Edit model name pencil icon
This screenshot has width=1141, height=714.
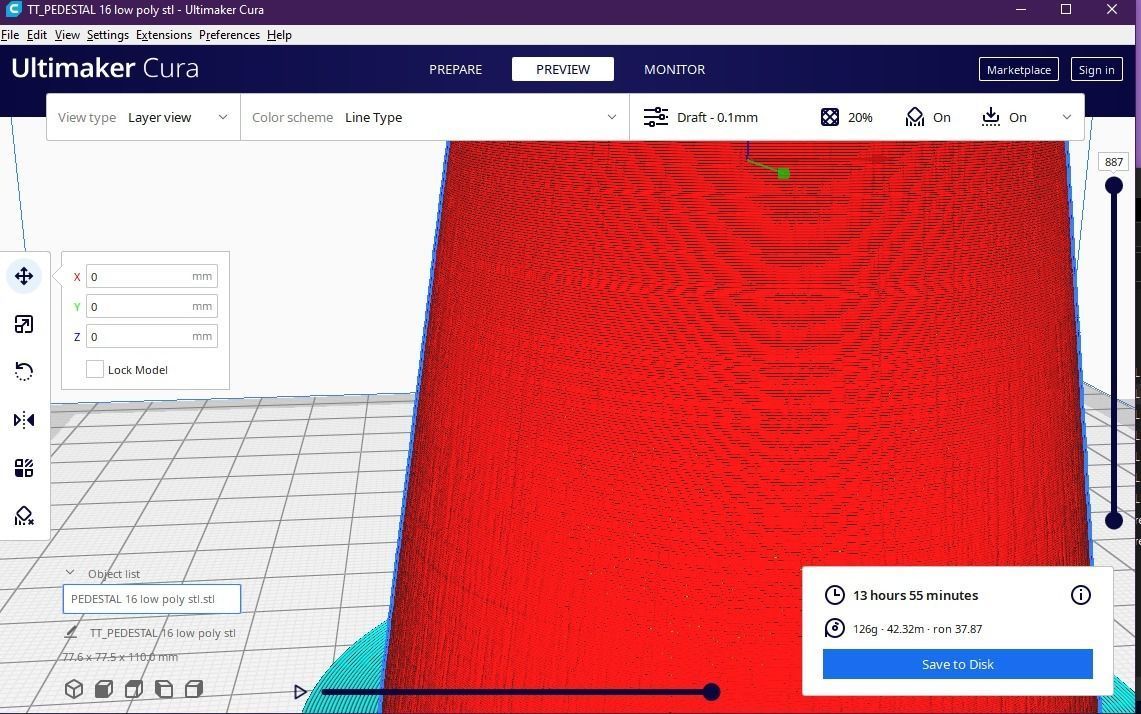point(71,632)
